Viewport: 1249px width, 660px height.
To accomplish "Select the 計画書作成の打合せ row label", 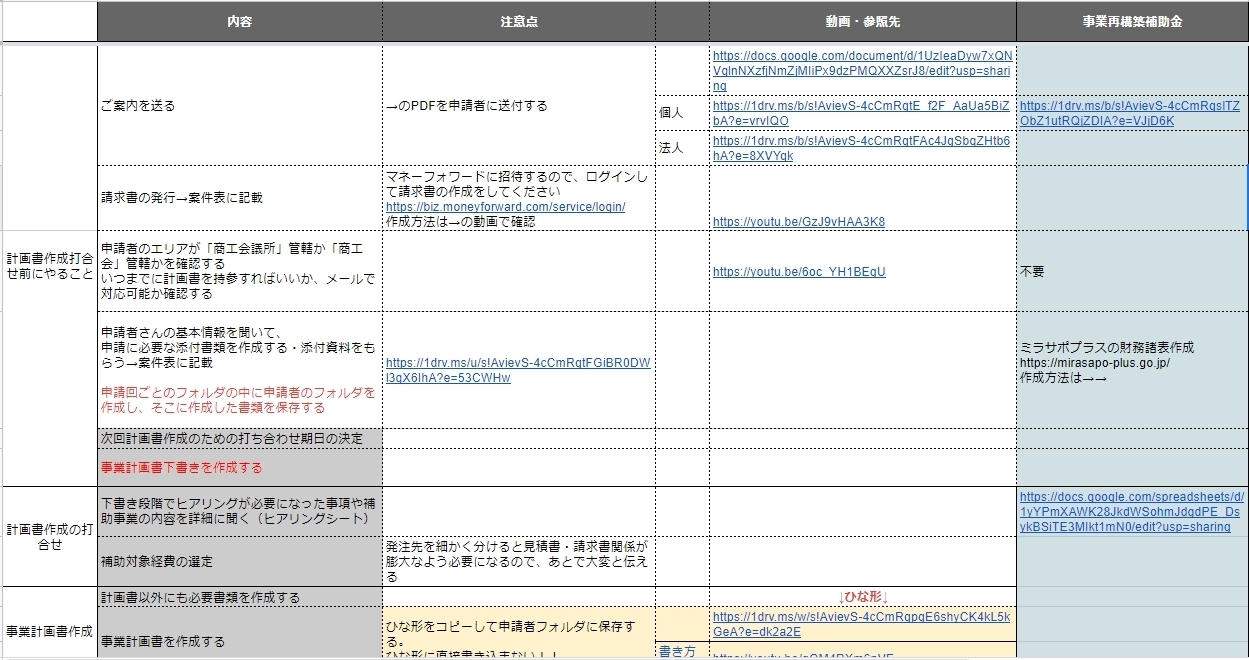I will (50, 537).
